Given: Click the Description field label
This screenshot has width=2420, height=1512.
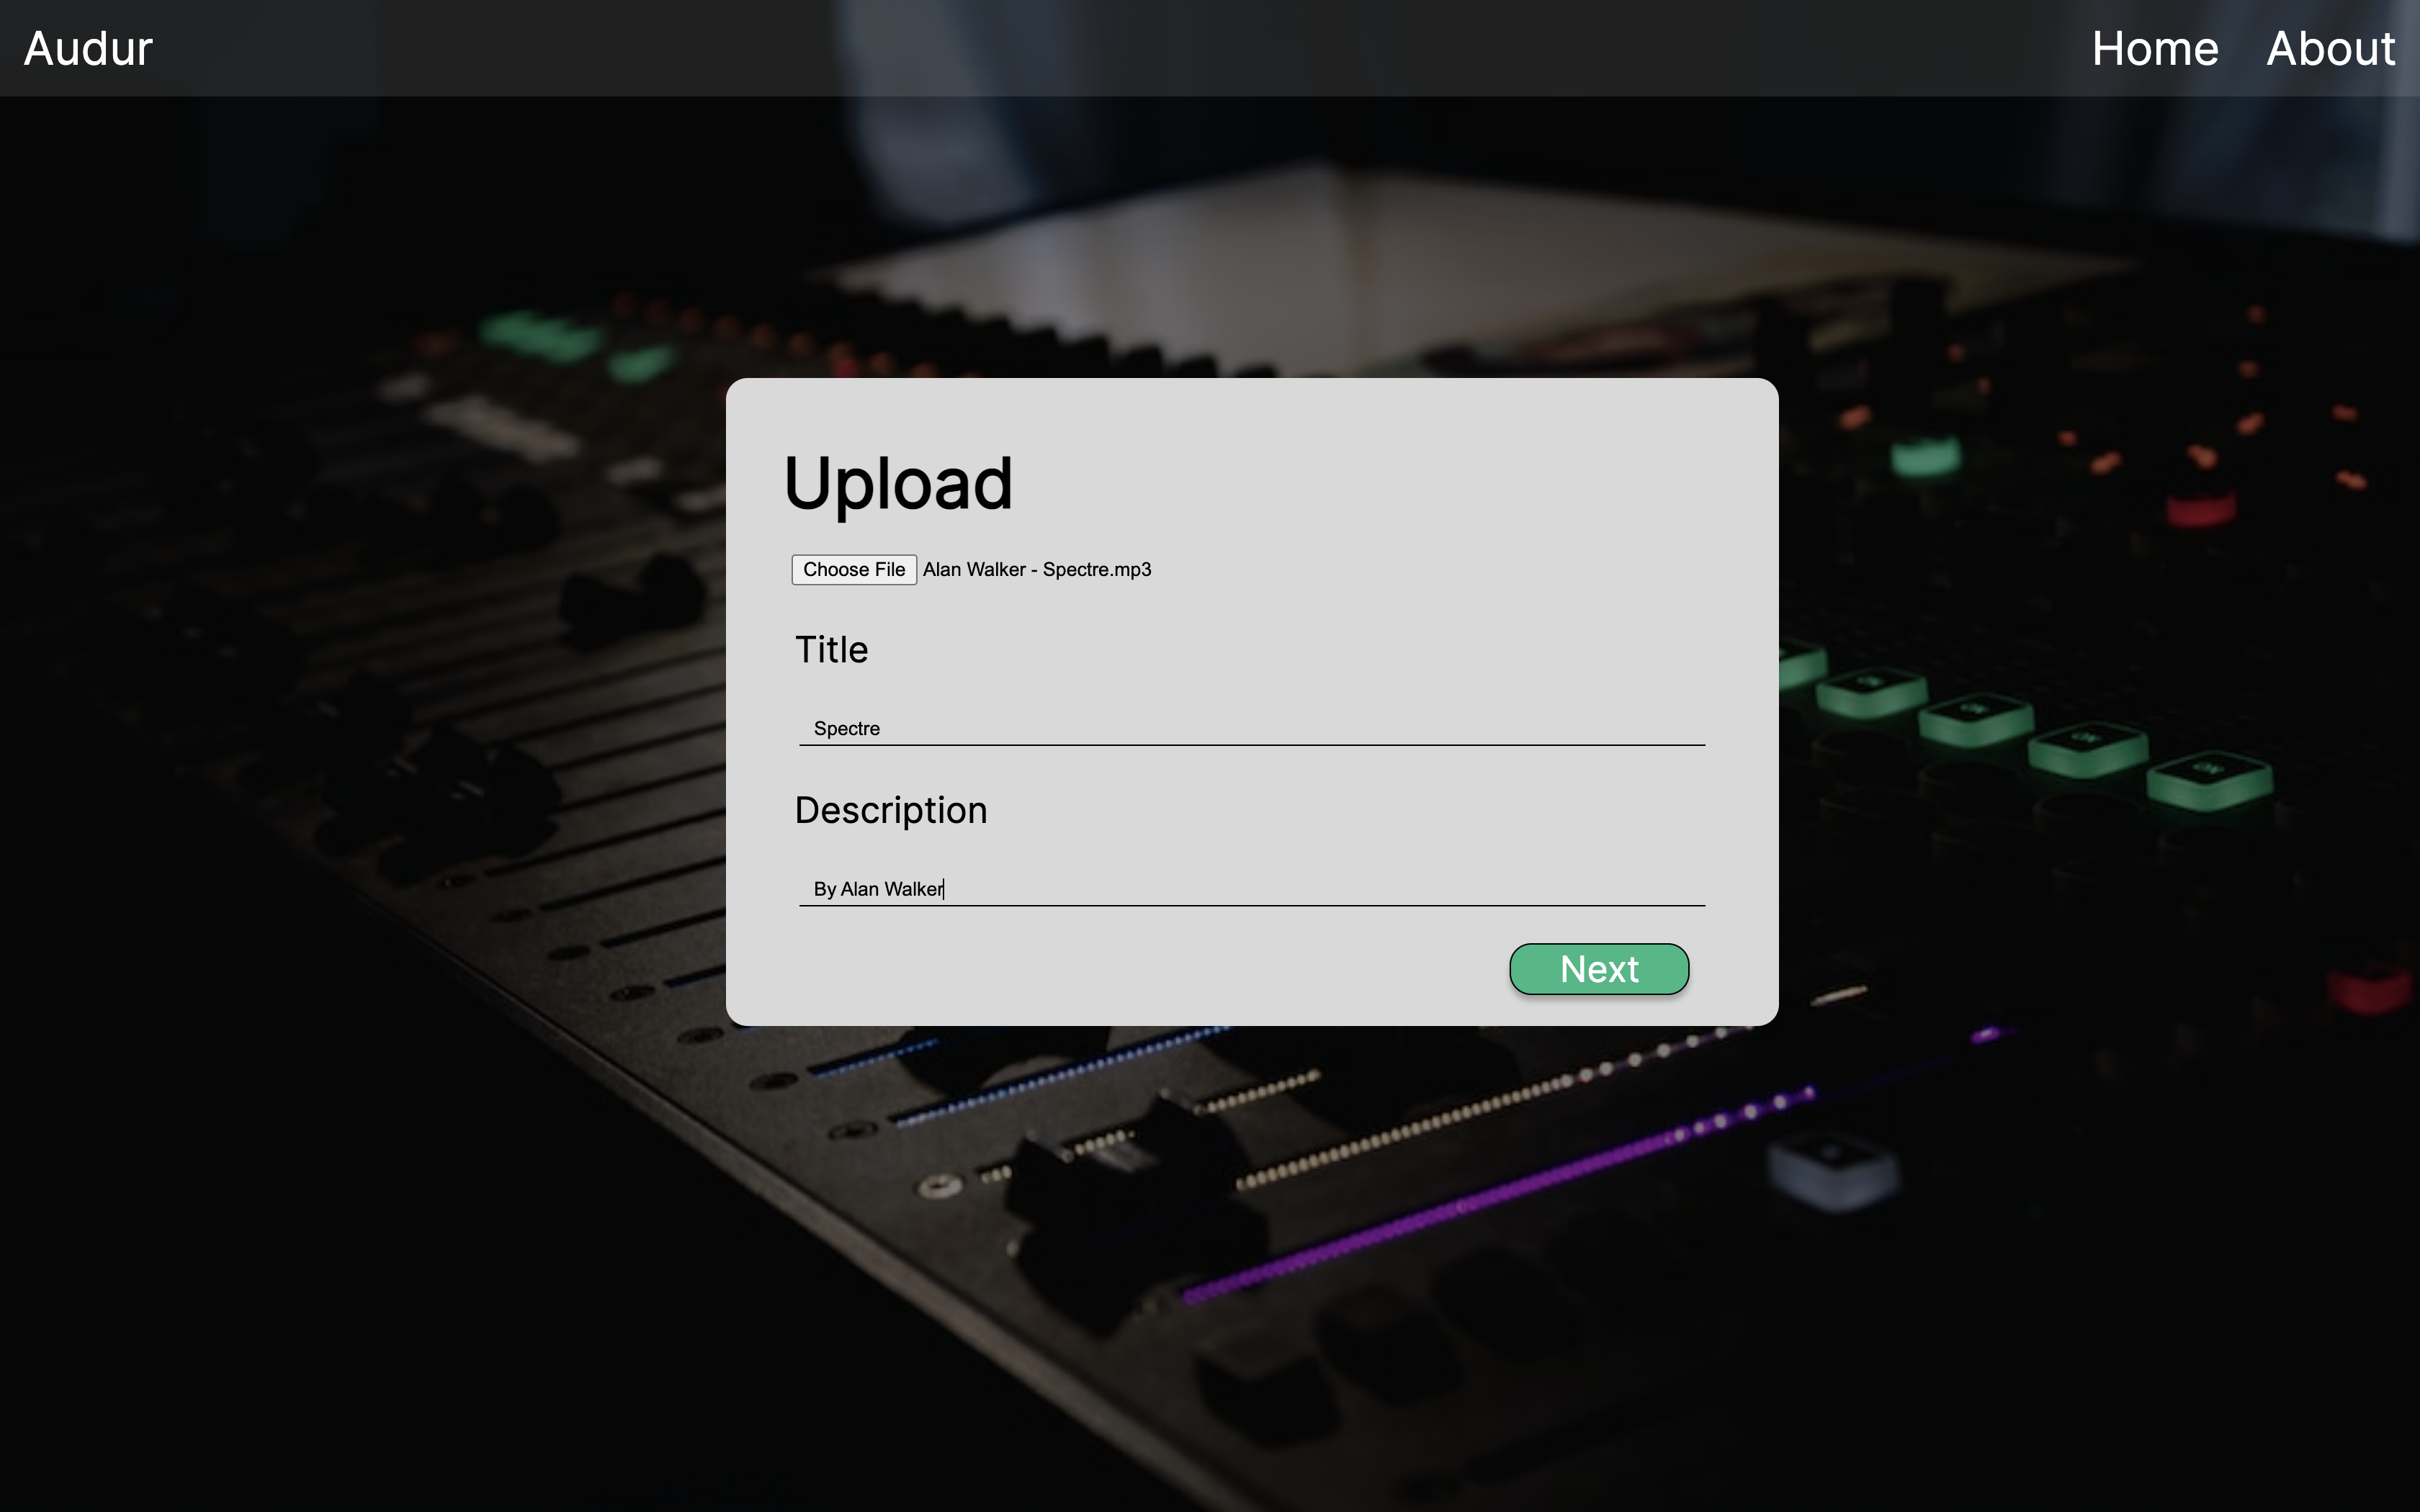Looking at the screenshot, I should (x=890, y=810).
